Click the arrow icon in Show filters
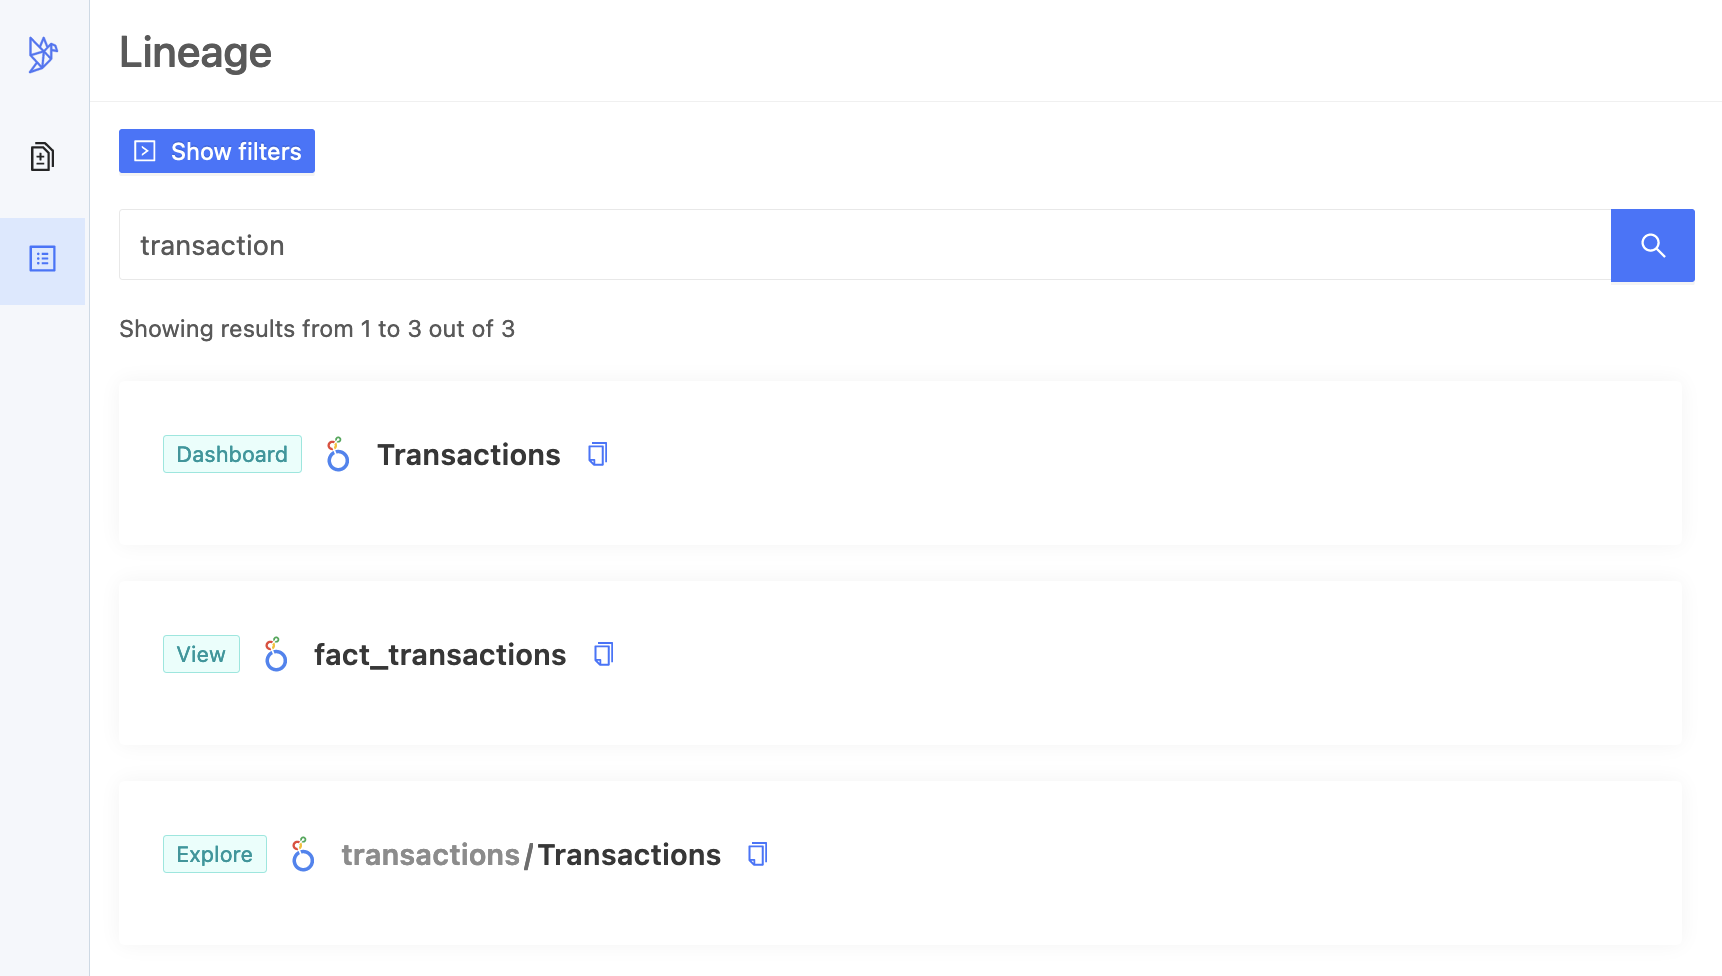Image resolution: width=1722 pixels, height=976 pixels. [x=145, y=151]
